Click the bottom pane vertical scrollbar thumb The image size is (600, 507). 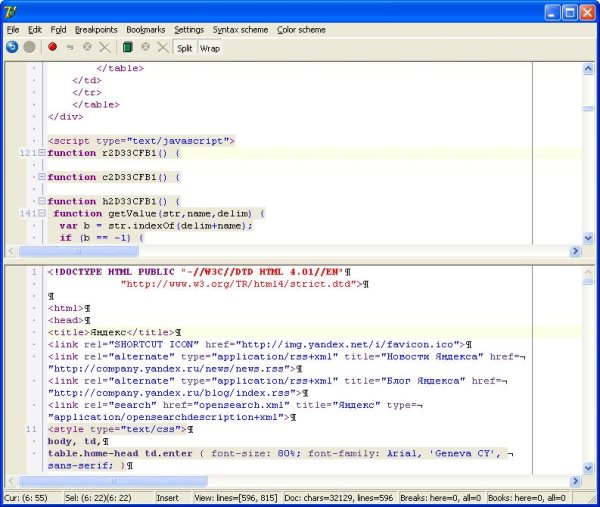pyautogui.click(x=588, y=282)
